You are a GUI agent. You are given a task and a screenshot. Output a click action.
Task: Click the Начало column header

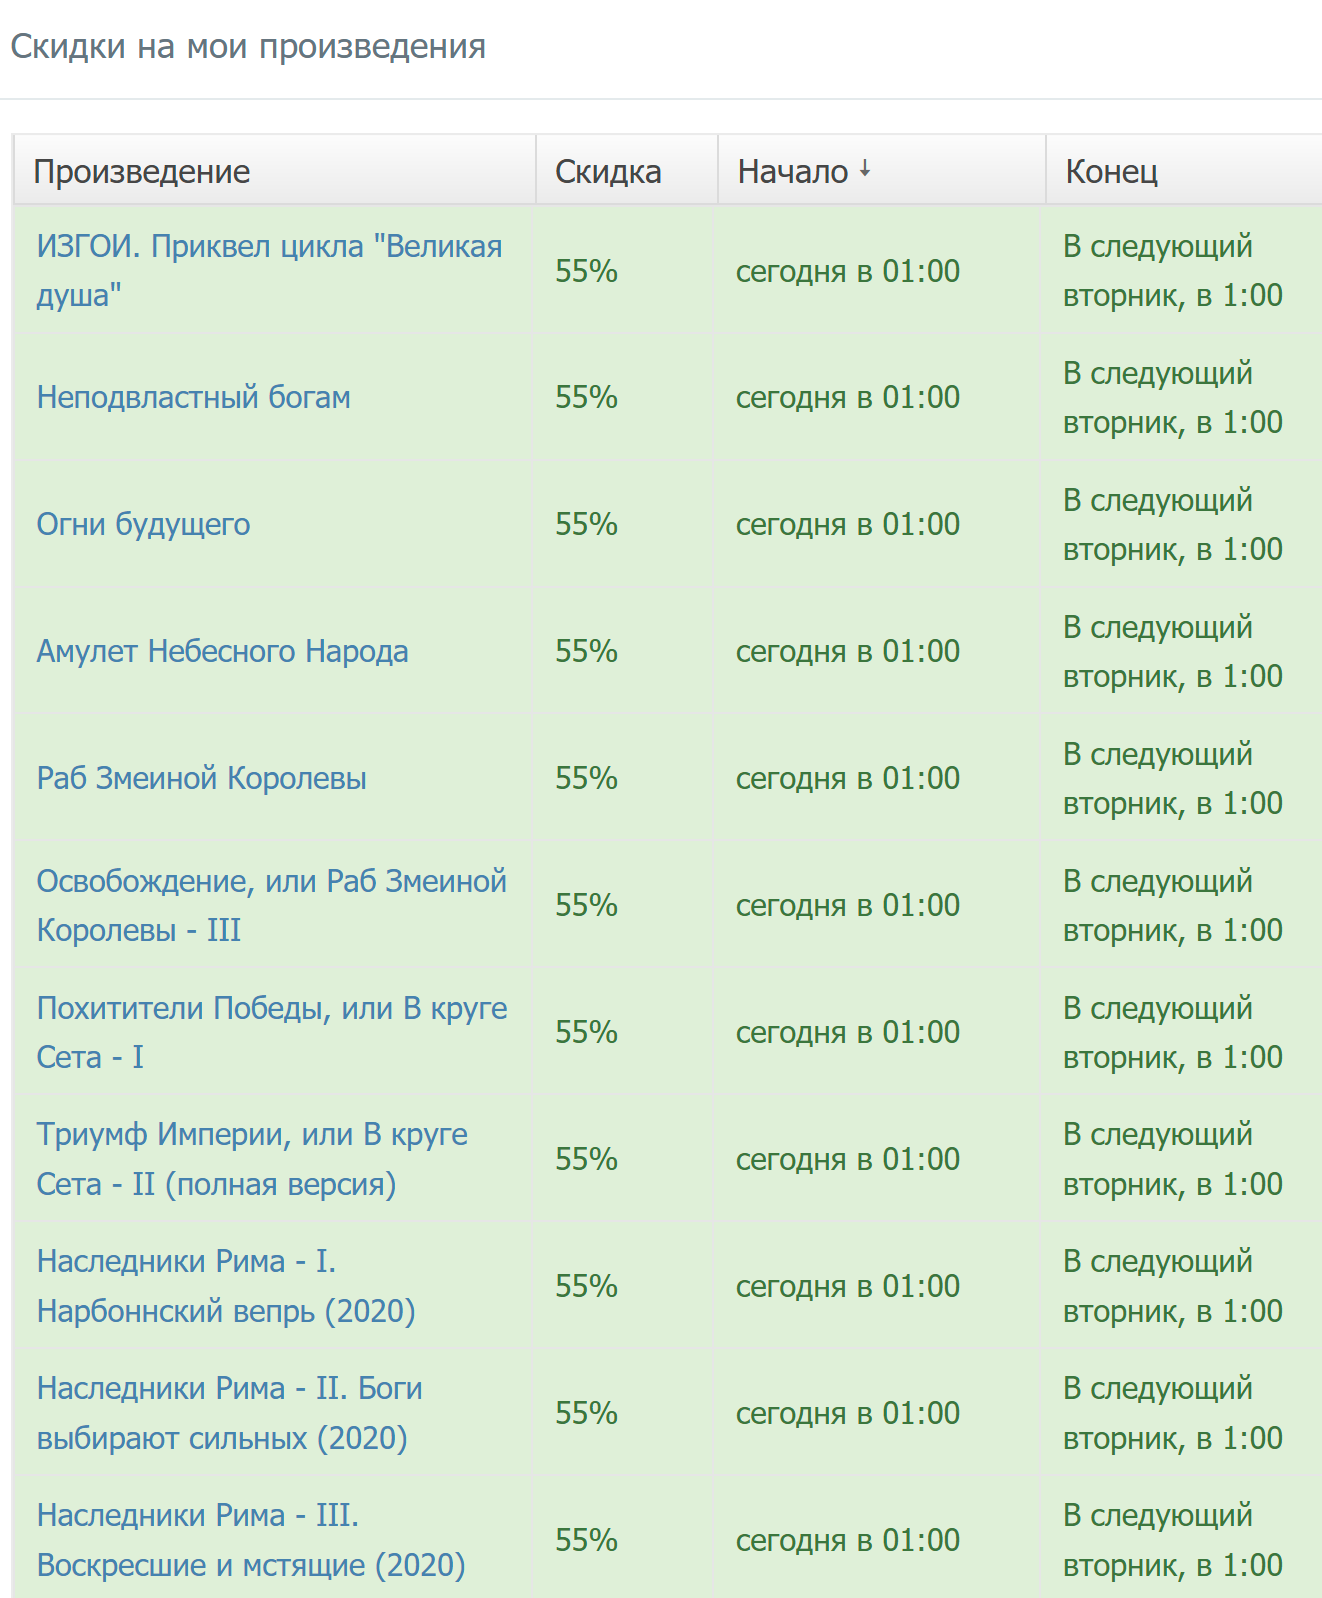[x=793, y=172]
